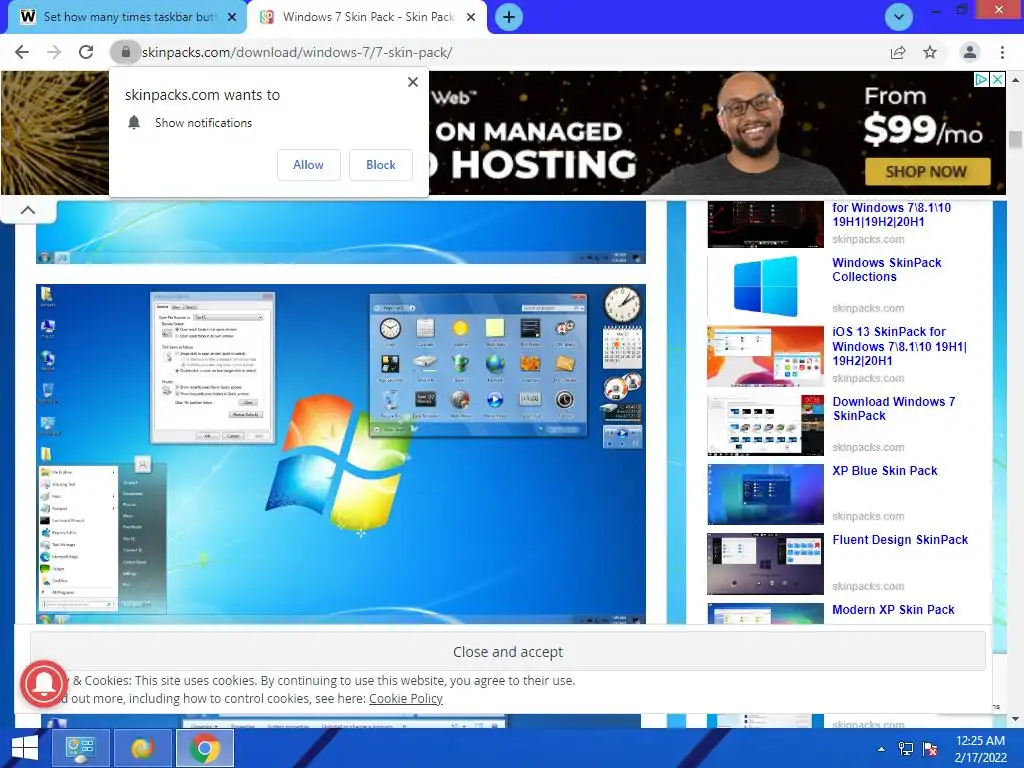Close the 'Set how many times taskbar' tab
1024x768 pixels.
231,17
